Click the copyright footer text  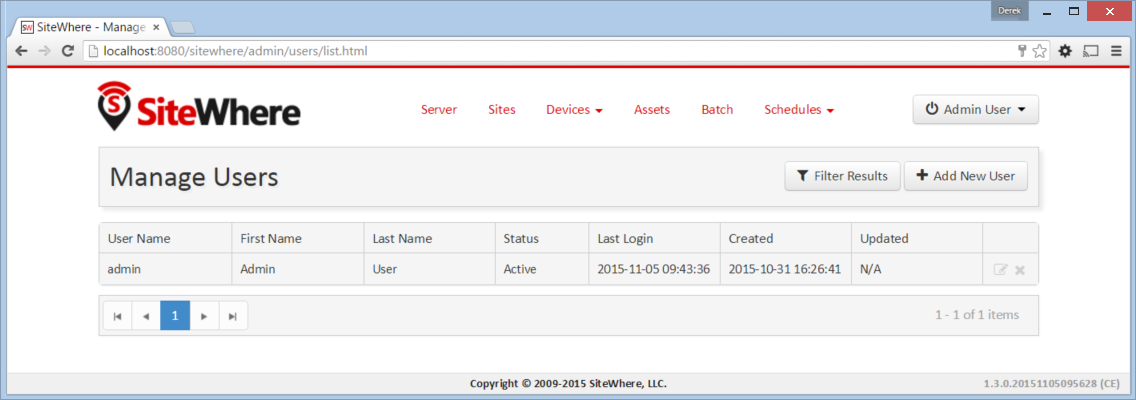[568, 383]
